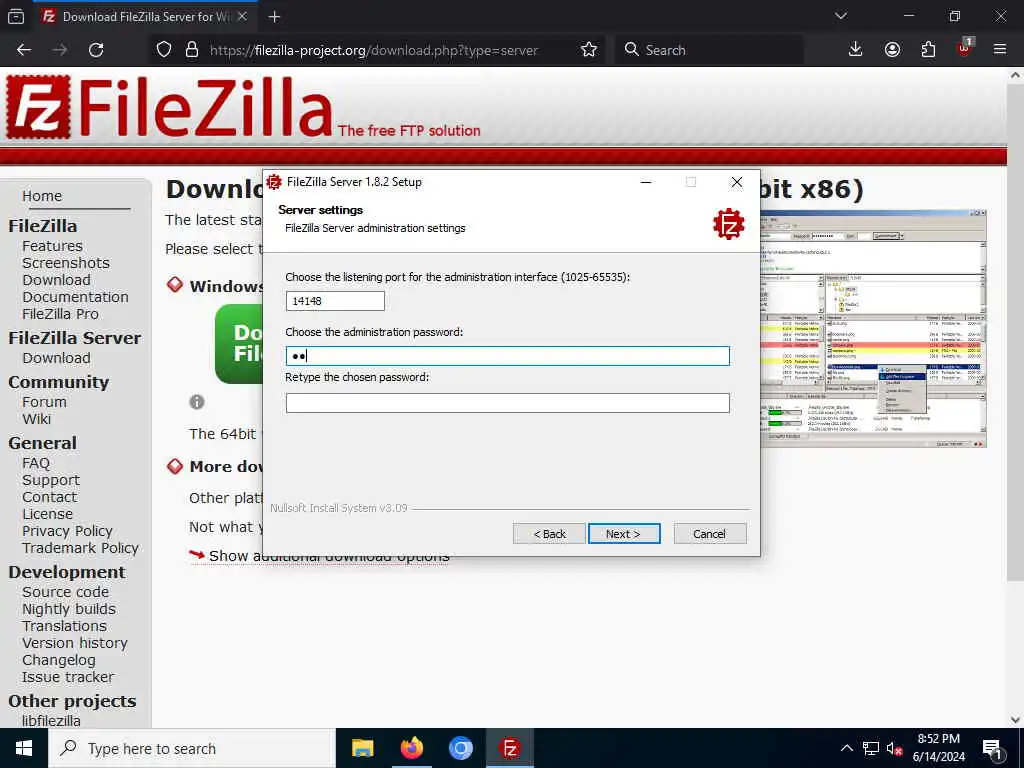The width and height of the screenshot is (1024, 768).
Task: Cancel the FileZilla Server setup
Action: (710, 534)
